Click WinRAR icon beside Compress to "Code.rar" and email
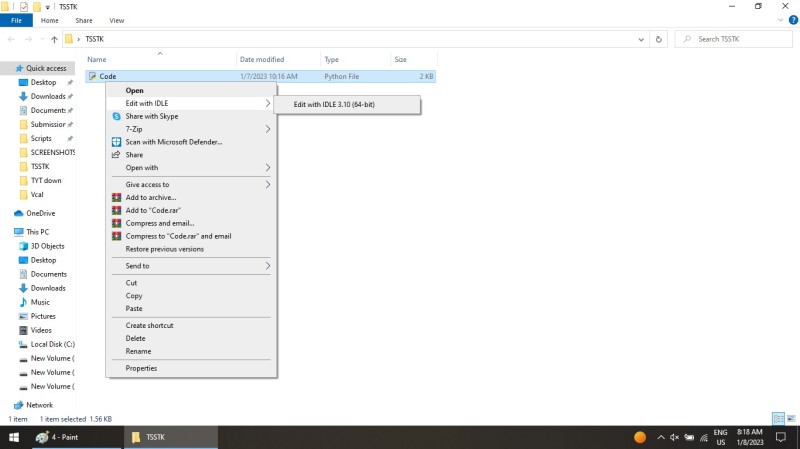The width and height of the screenshot is (800, 449). click(x=116, y=236)
